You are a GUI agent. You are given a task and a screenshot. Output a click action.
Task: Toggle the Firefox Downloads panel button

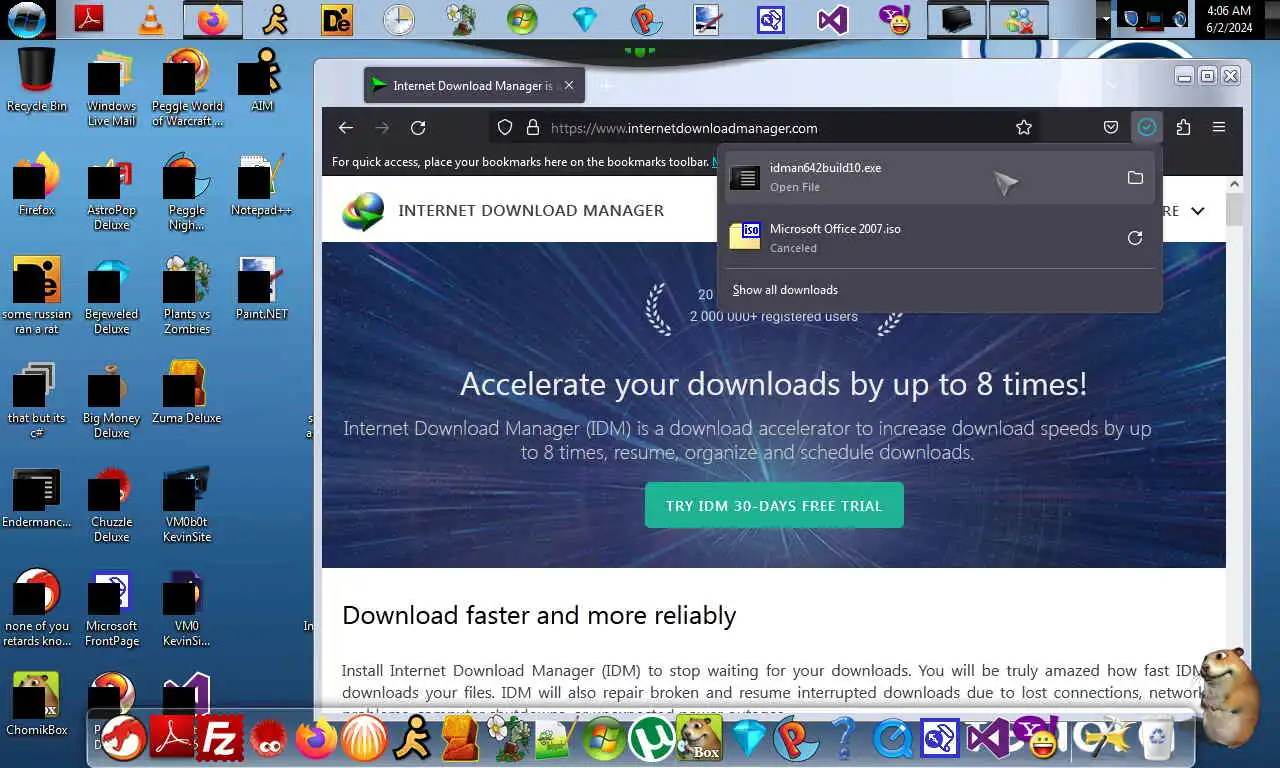pyautogui.click(x=1147, y=127)
